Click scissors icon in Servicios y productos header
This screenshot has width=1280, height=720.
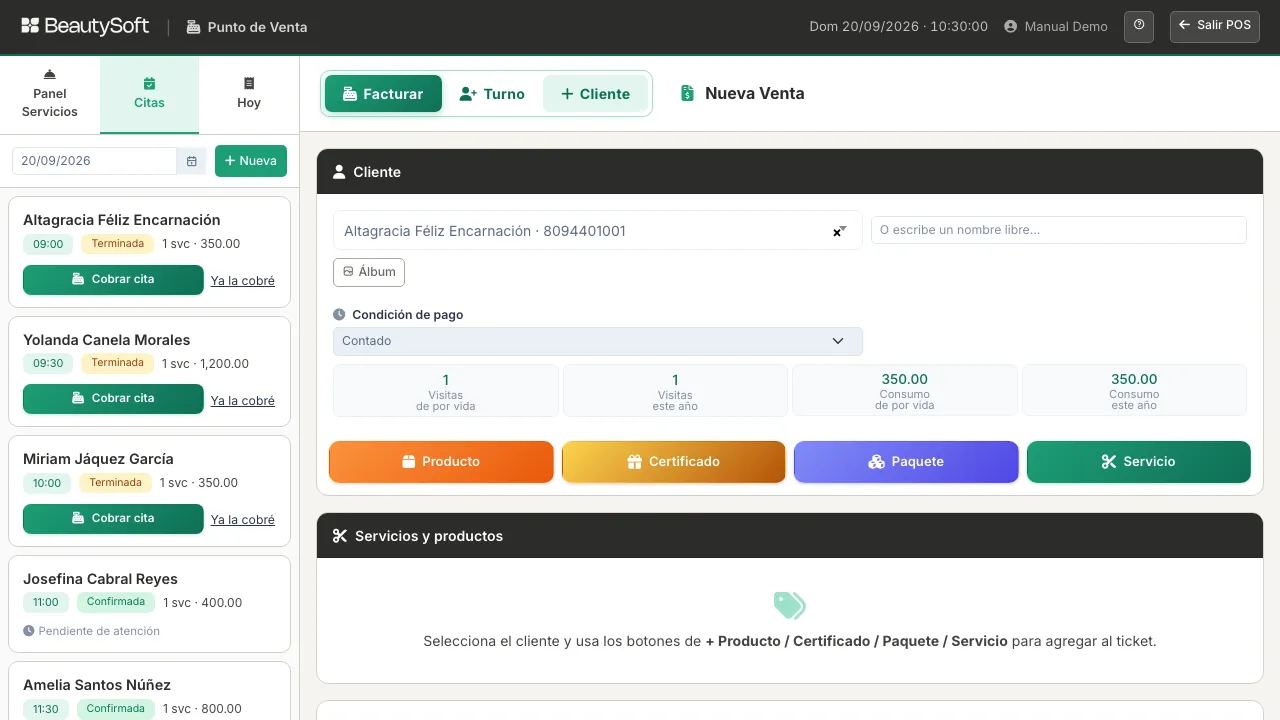339,536
